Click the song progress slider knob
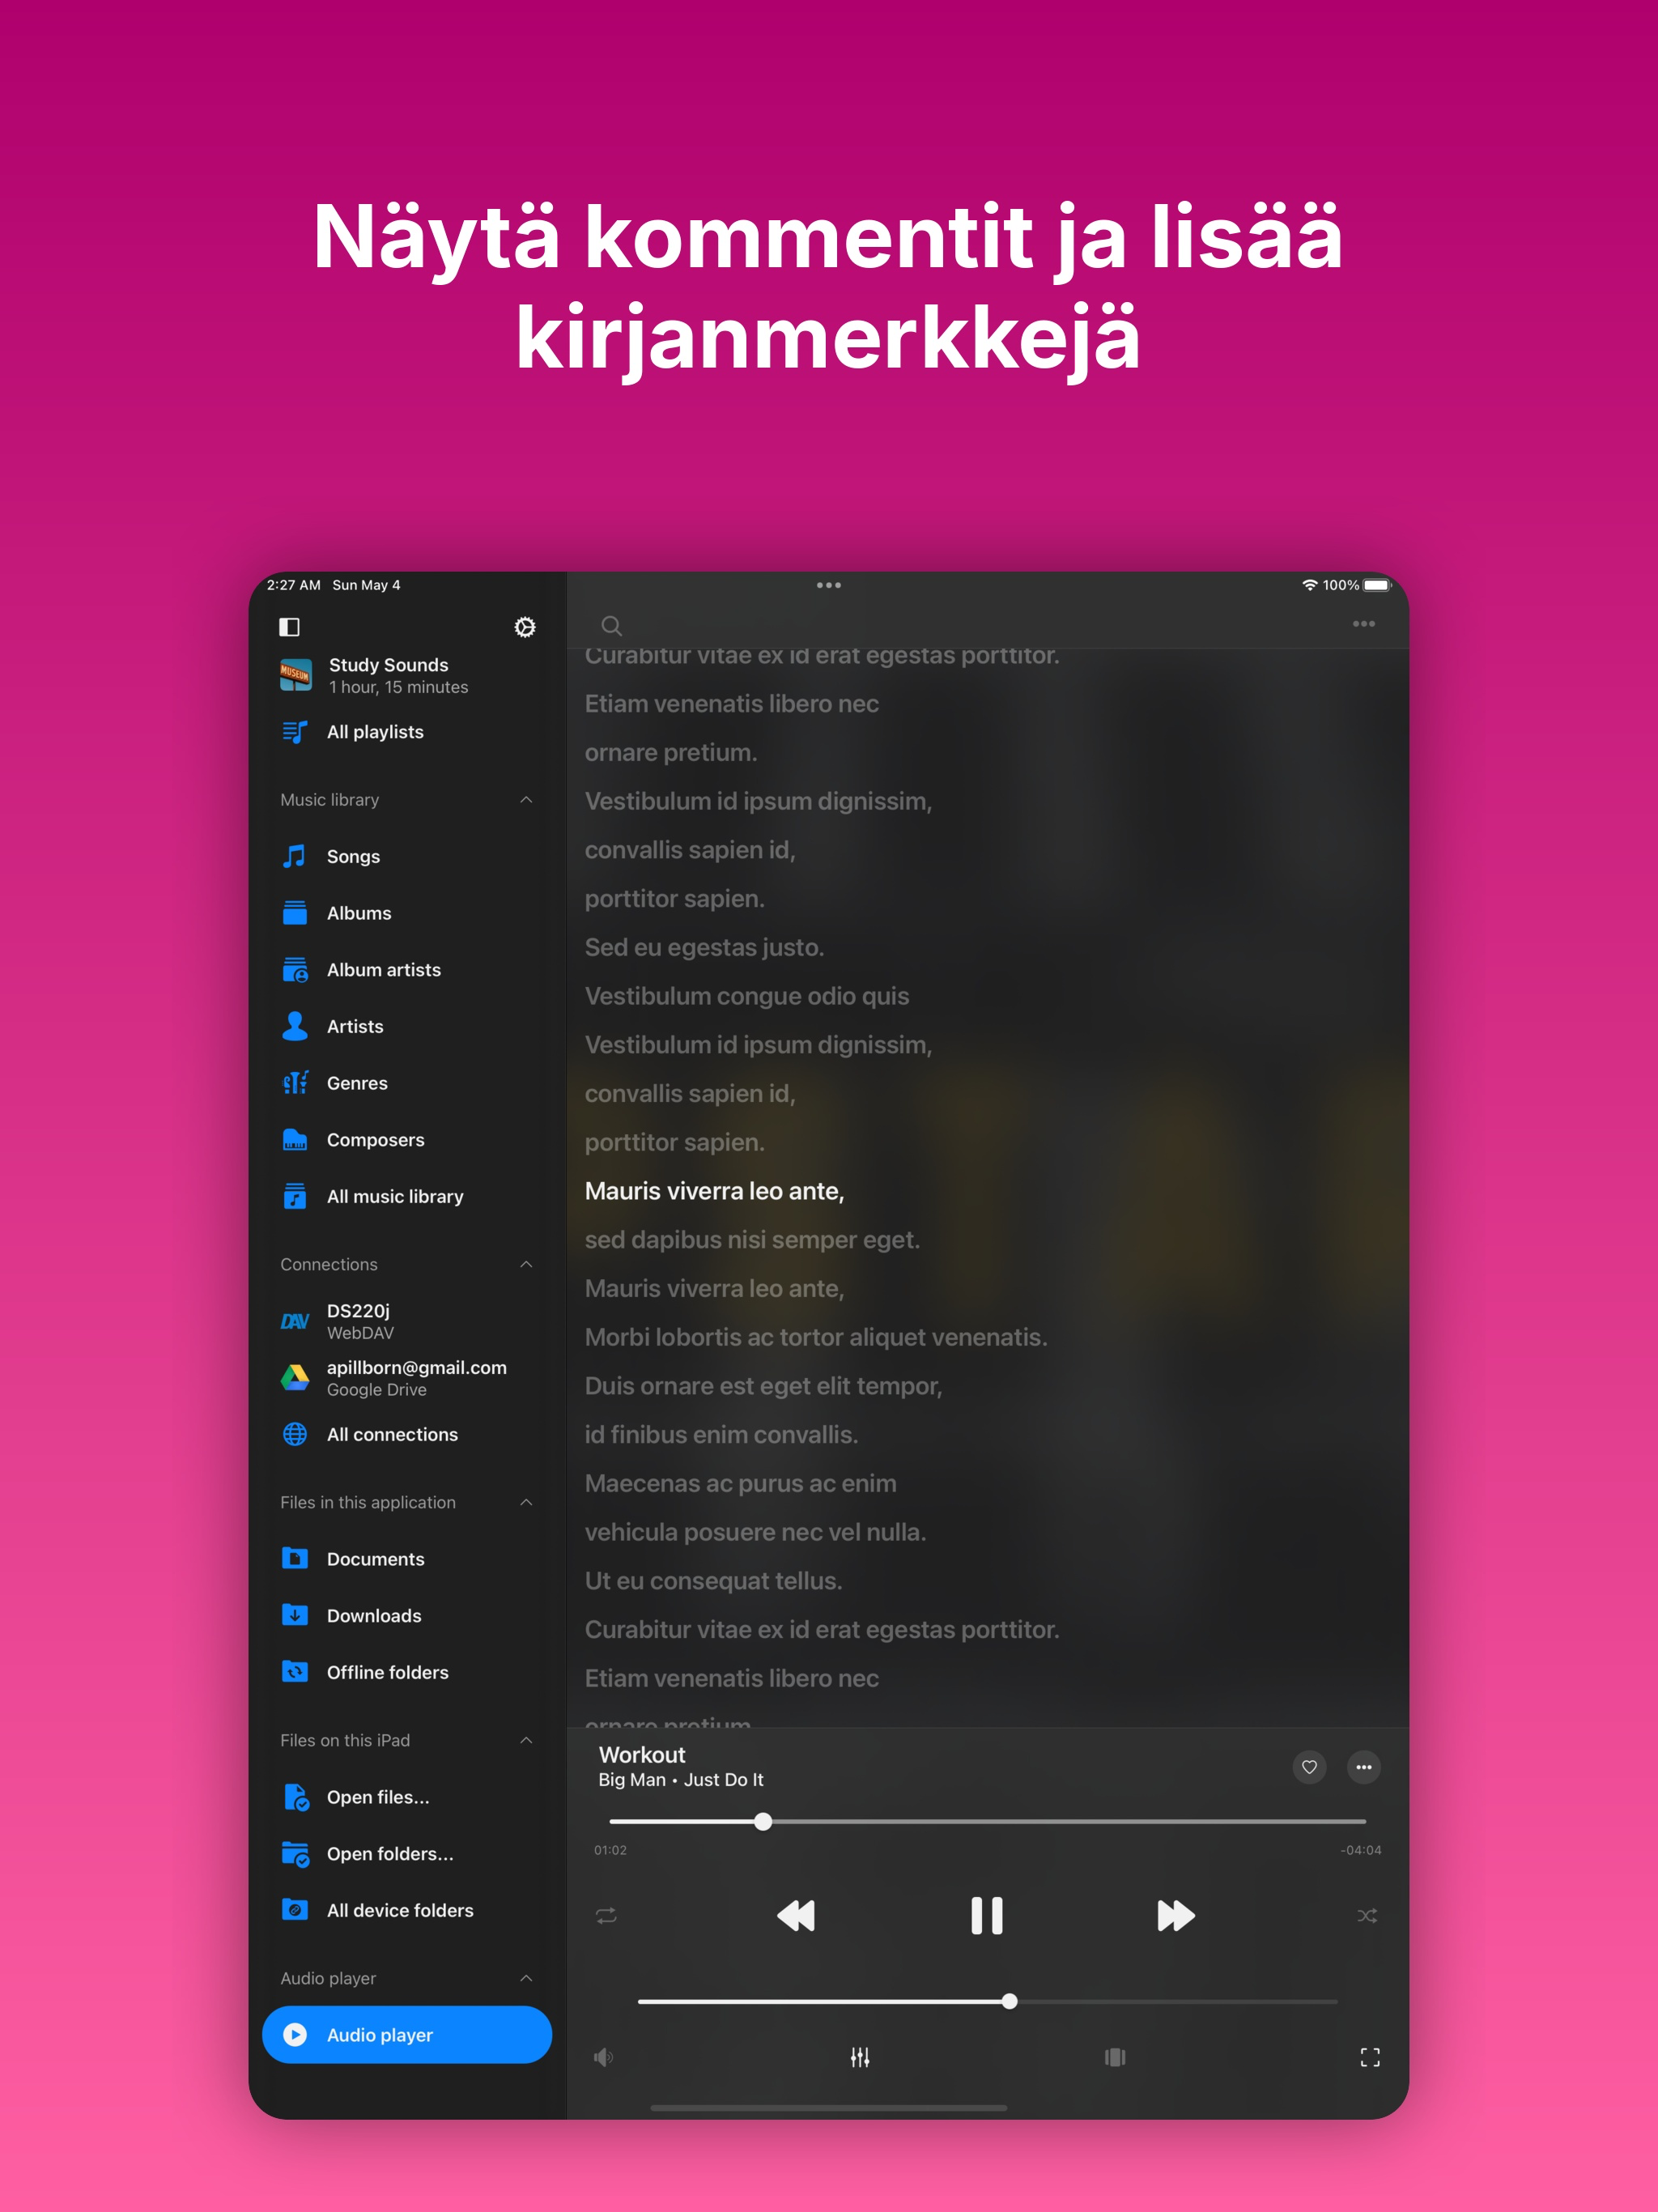1658x2212 pixels. (763, 1821)
